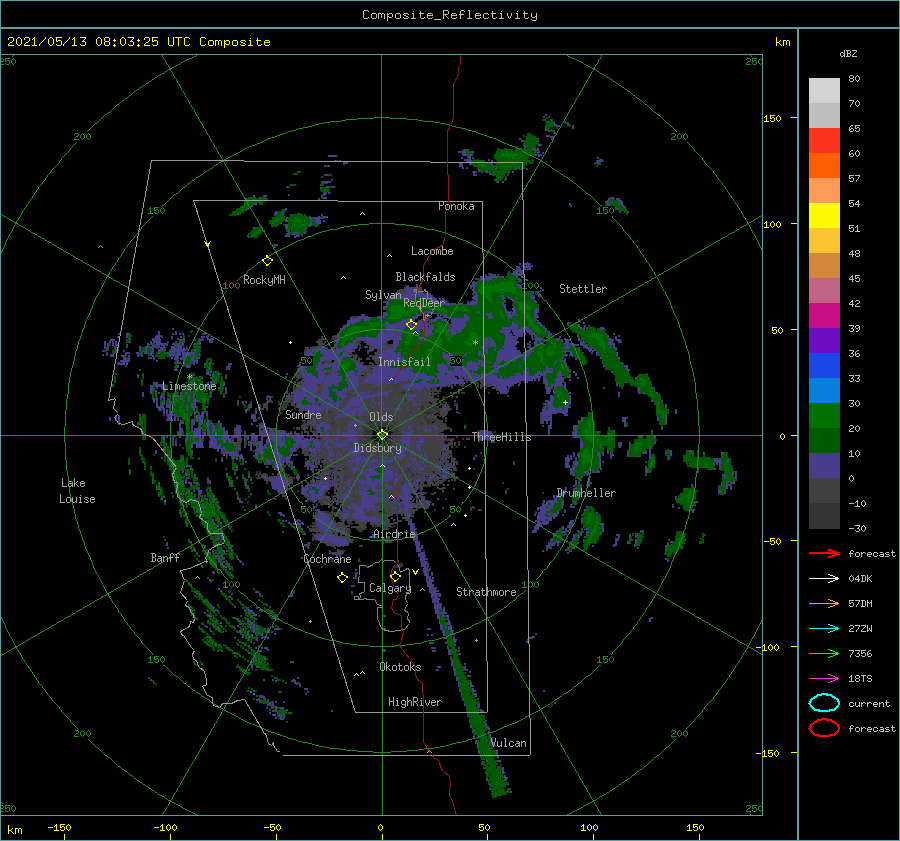
Task: Click the yellow diamond marker near Cochrane
Action: (342, 578)
